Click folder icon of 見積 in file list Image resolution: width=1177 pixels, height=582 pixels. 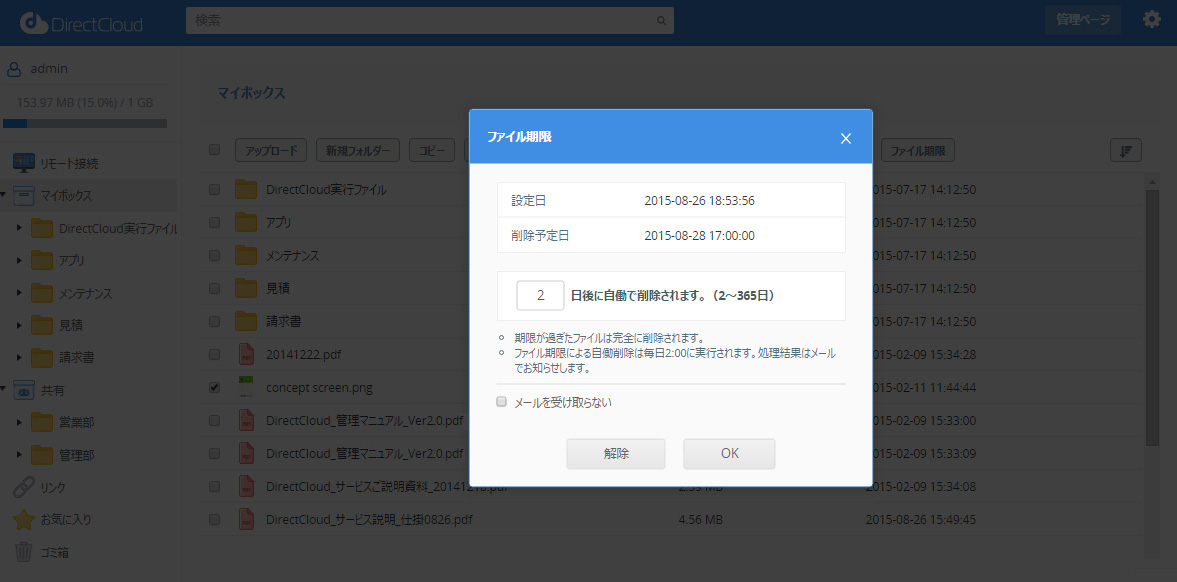point(245,288)
